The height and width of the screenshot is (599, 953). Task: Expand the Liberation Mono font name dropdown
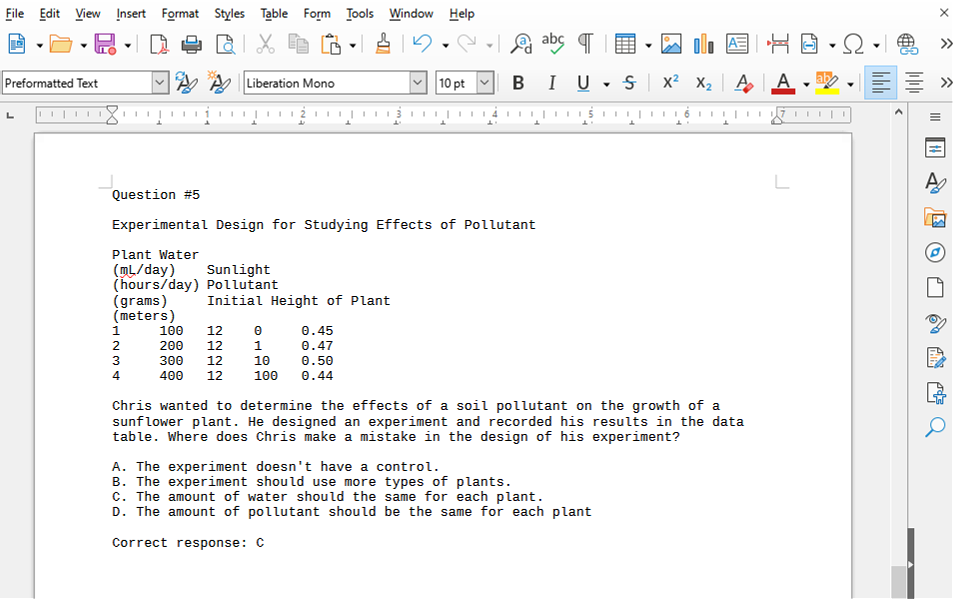coord(418,83)
